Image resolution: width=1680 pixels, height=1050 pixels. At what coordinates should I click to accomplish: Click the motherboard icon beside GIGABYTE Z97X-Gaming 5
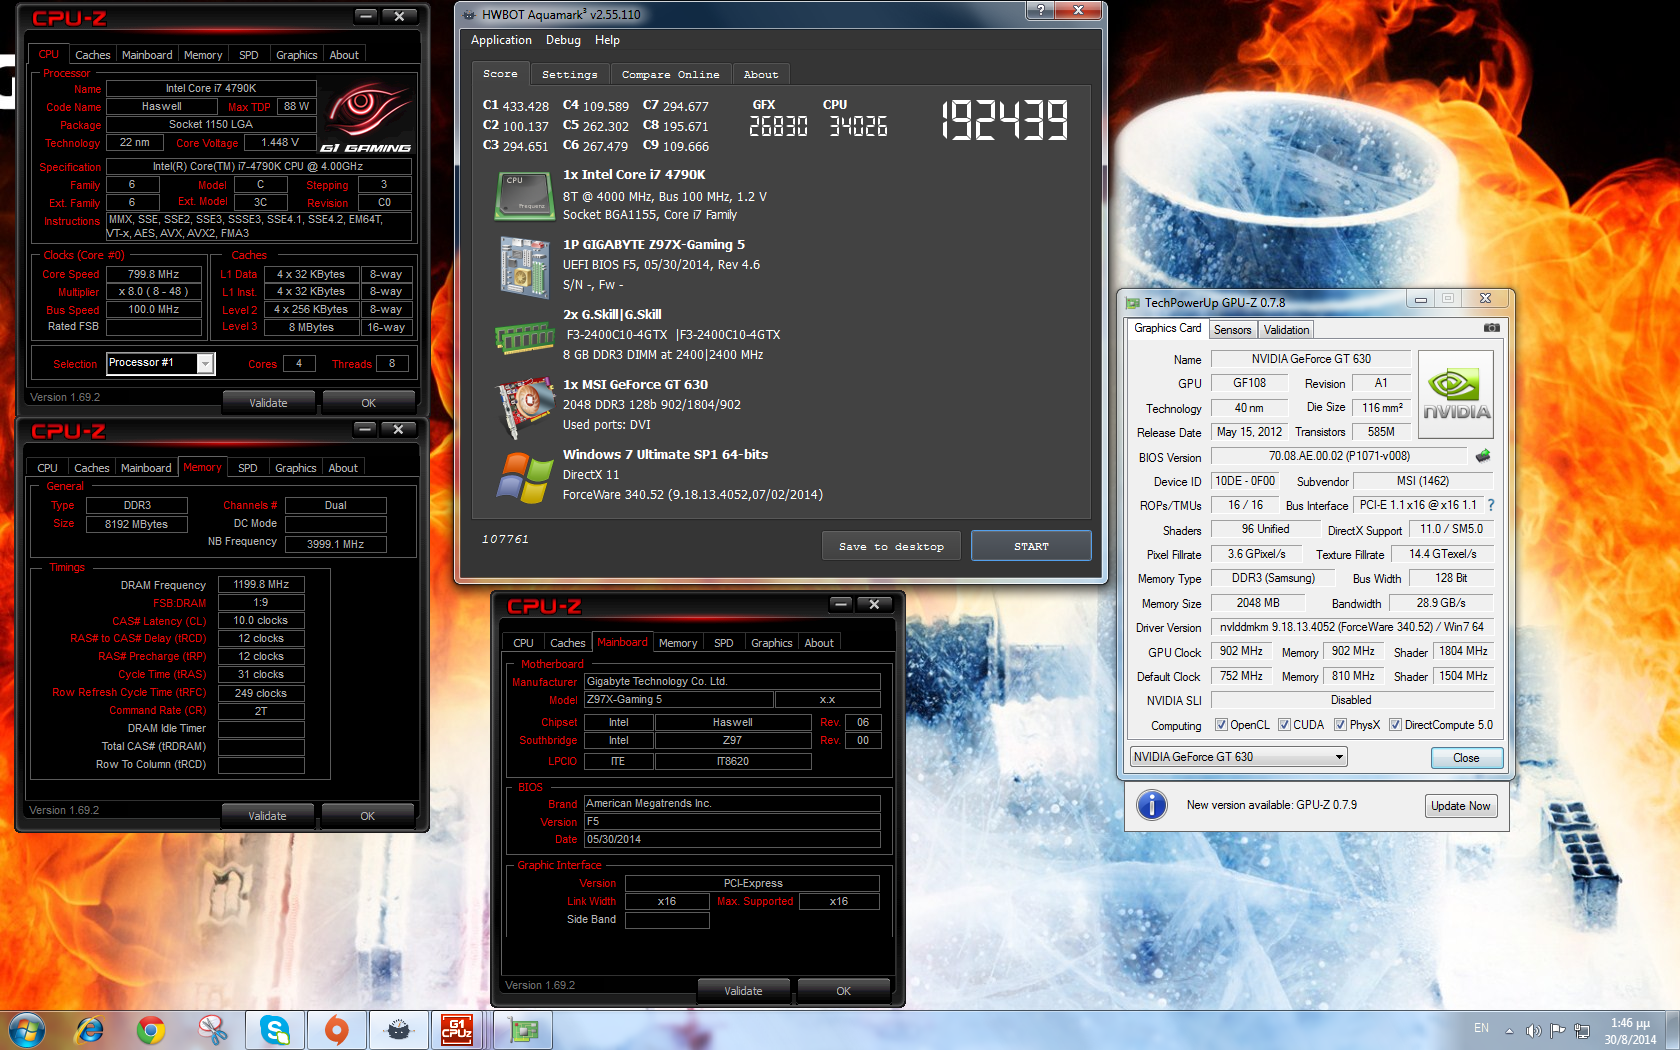(x=524, y=266)
